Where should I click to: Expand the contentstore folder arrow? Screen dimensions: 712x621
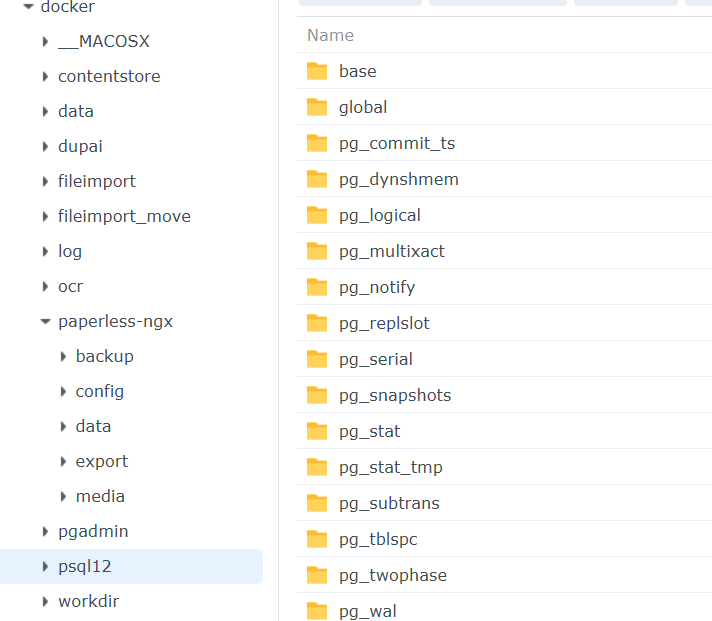coord(45,76)
